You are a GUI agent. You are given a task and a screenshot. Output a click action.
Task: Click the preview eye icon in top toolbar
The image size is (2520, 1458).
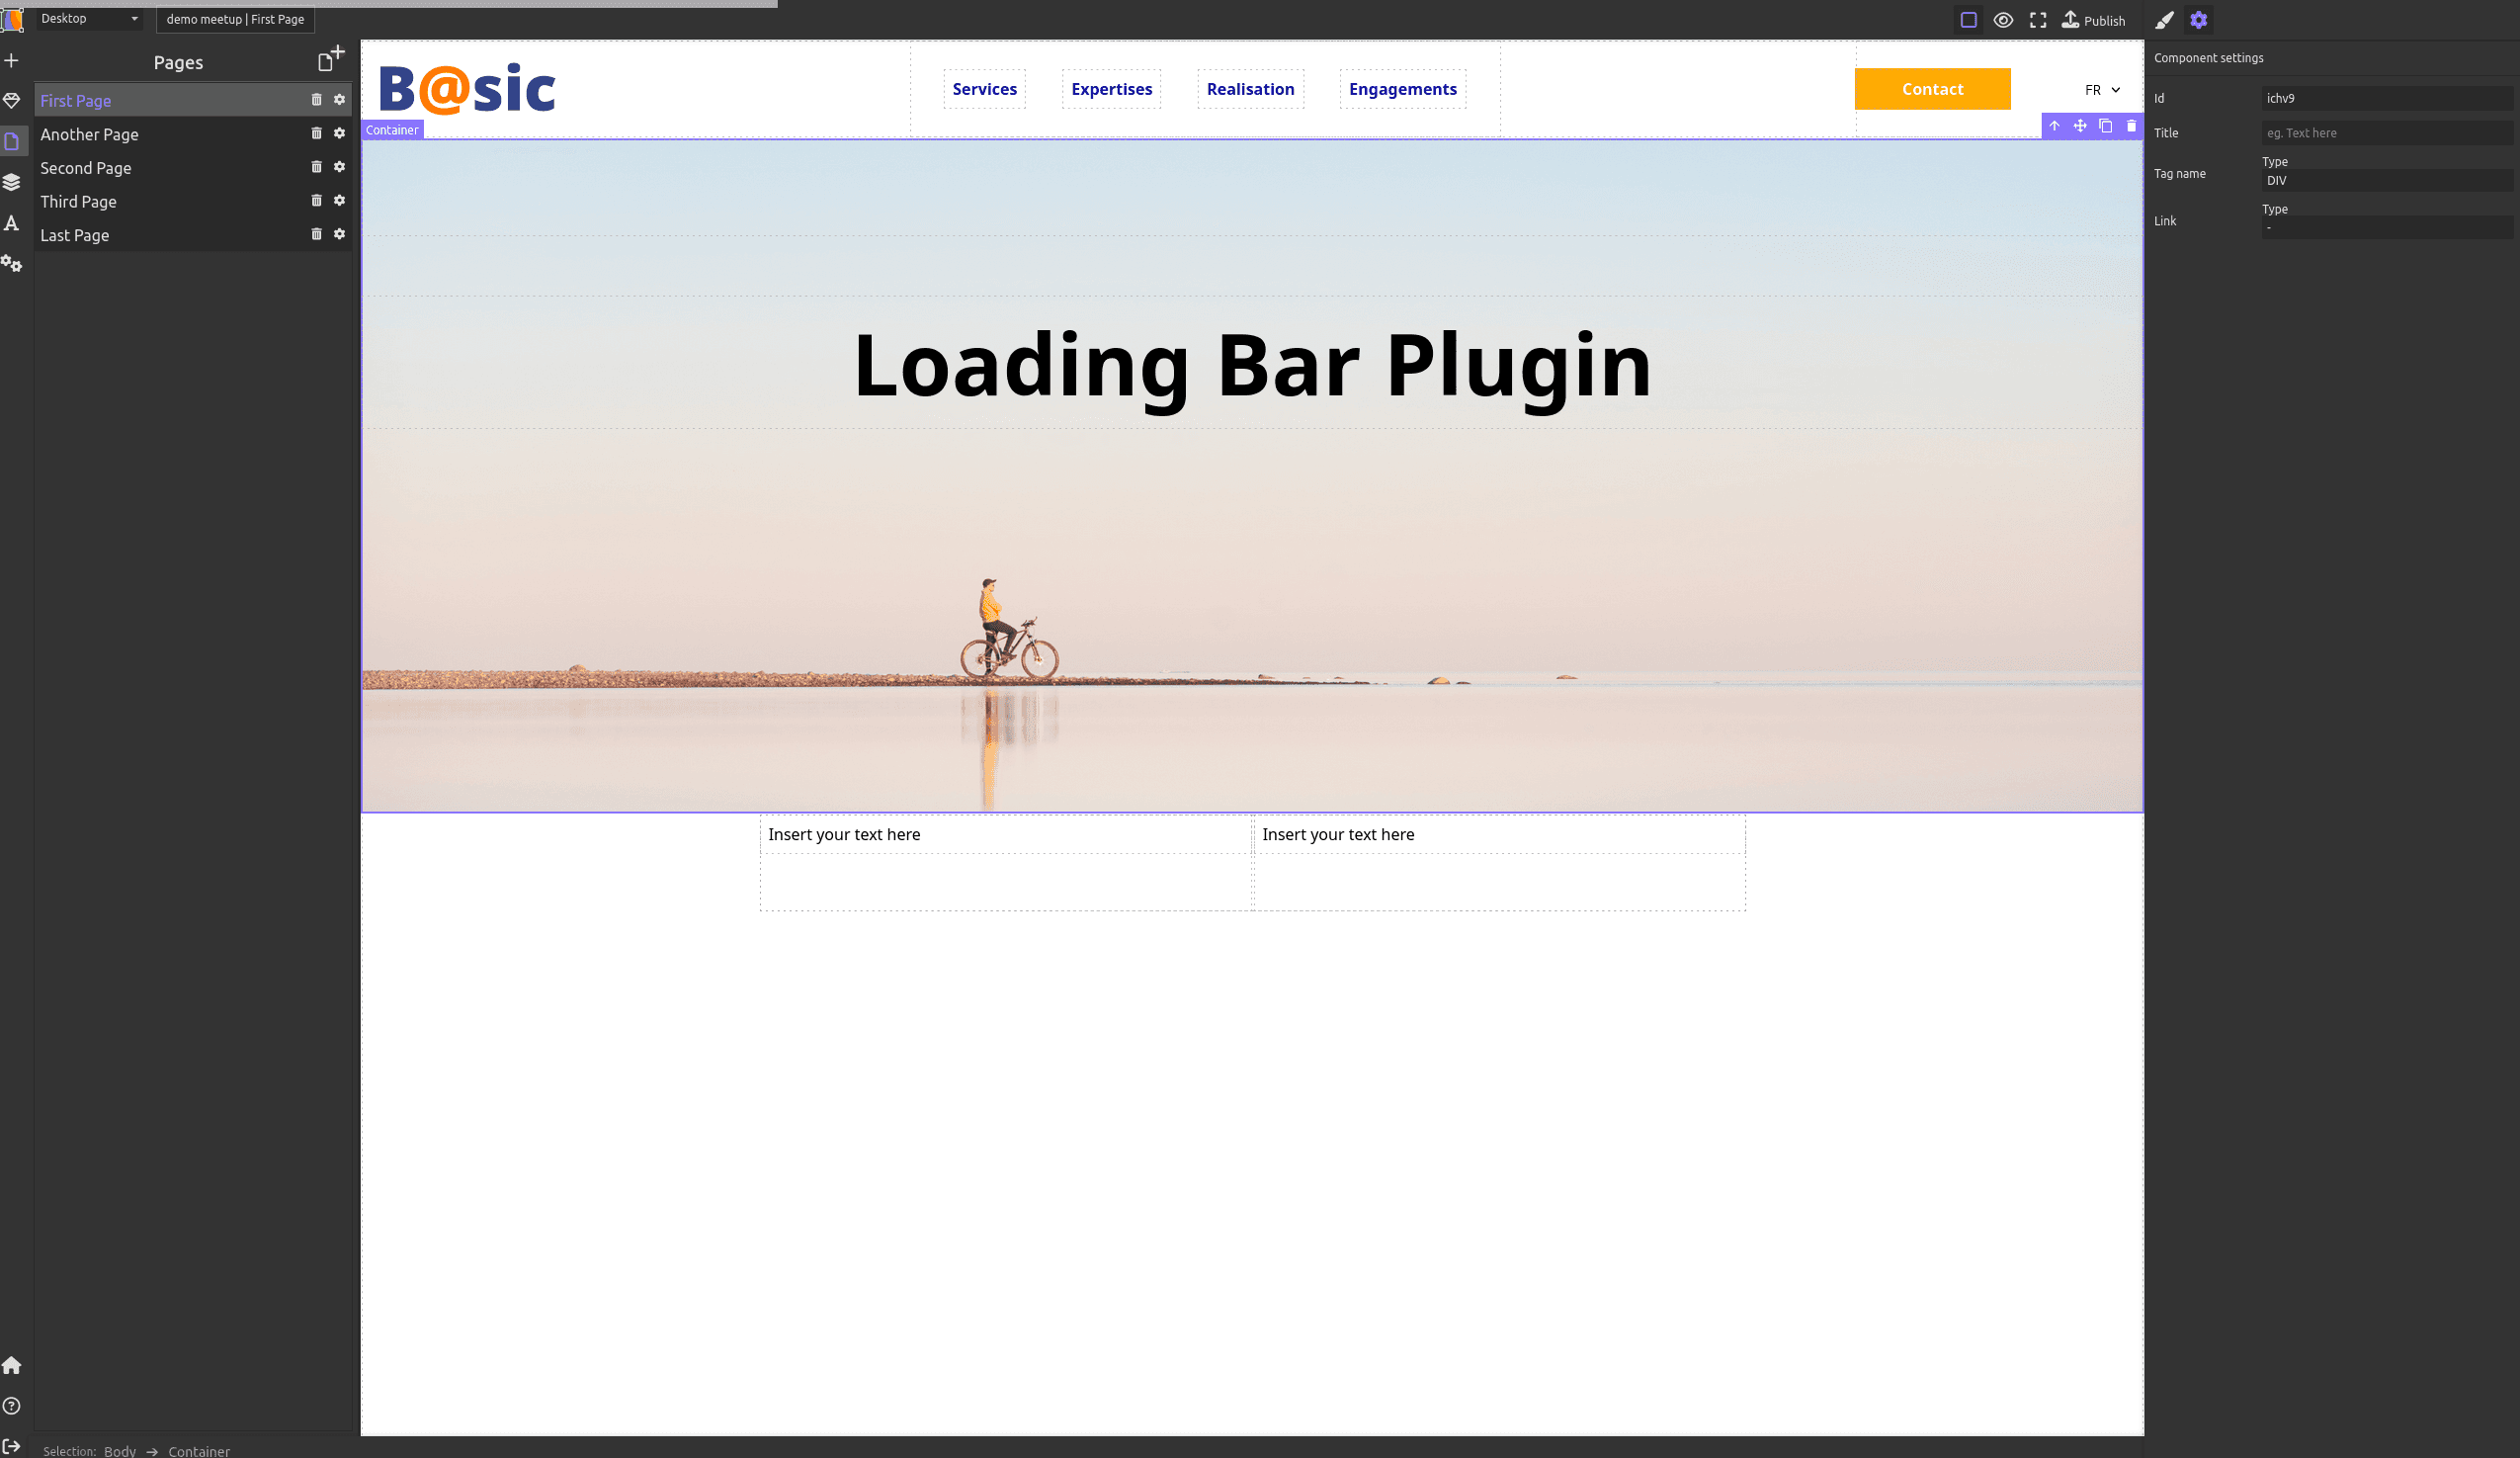[2003, 19]
